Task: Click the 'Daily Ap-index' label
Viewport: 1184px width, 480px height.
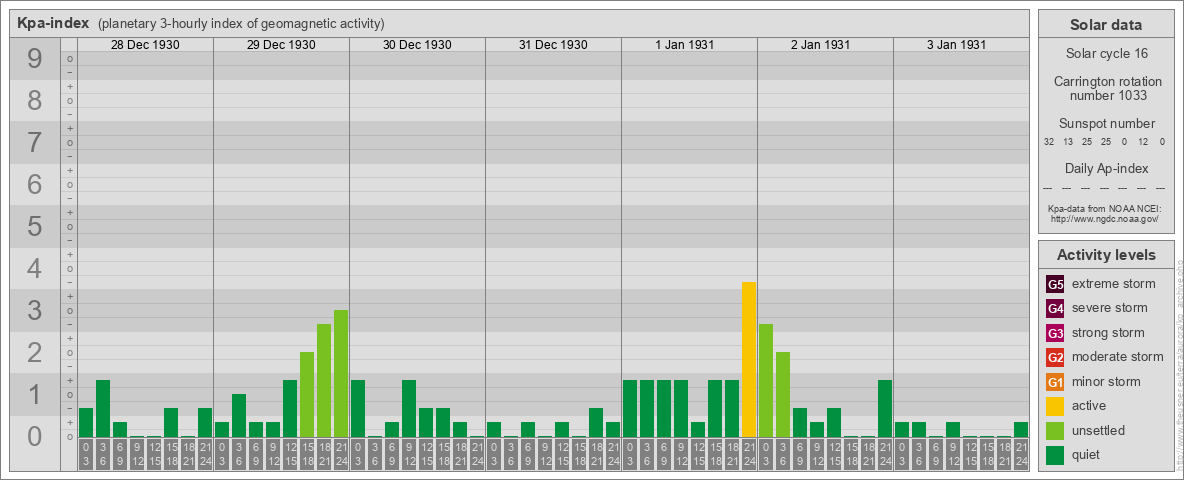Action: click(1106, 168)
